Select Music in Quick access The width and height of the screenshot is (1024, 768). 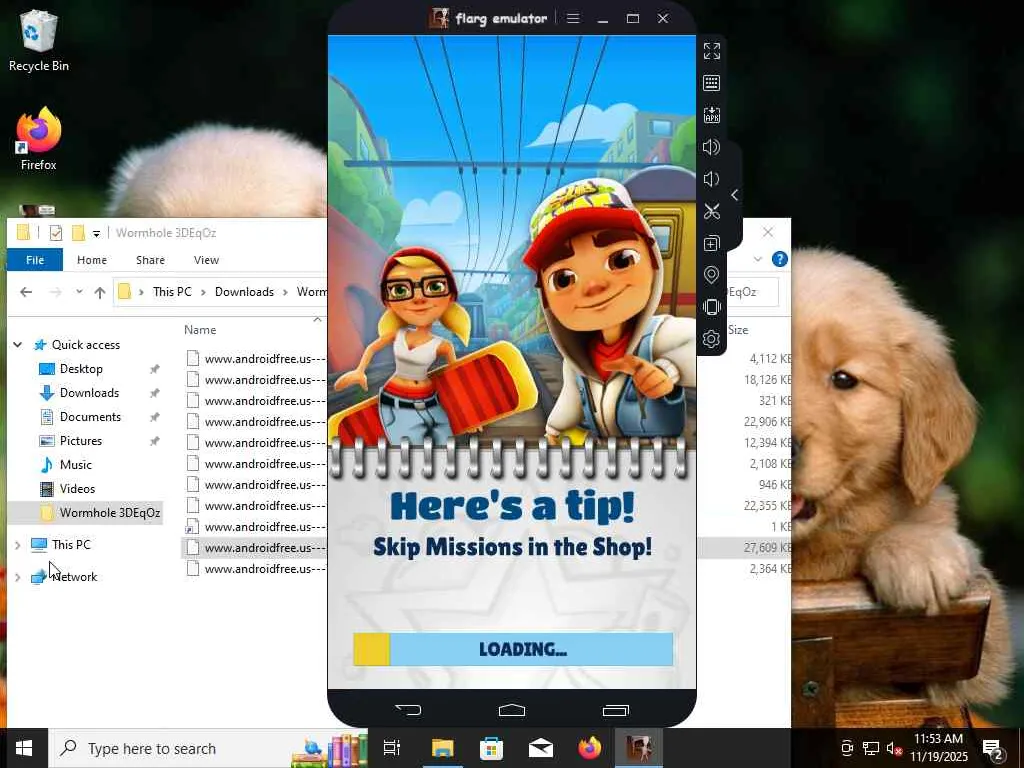[x=76, y=465]
